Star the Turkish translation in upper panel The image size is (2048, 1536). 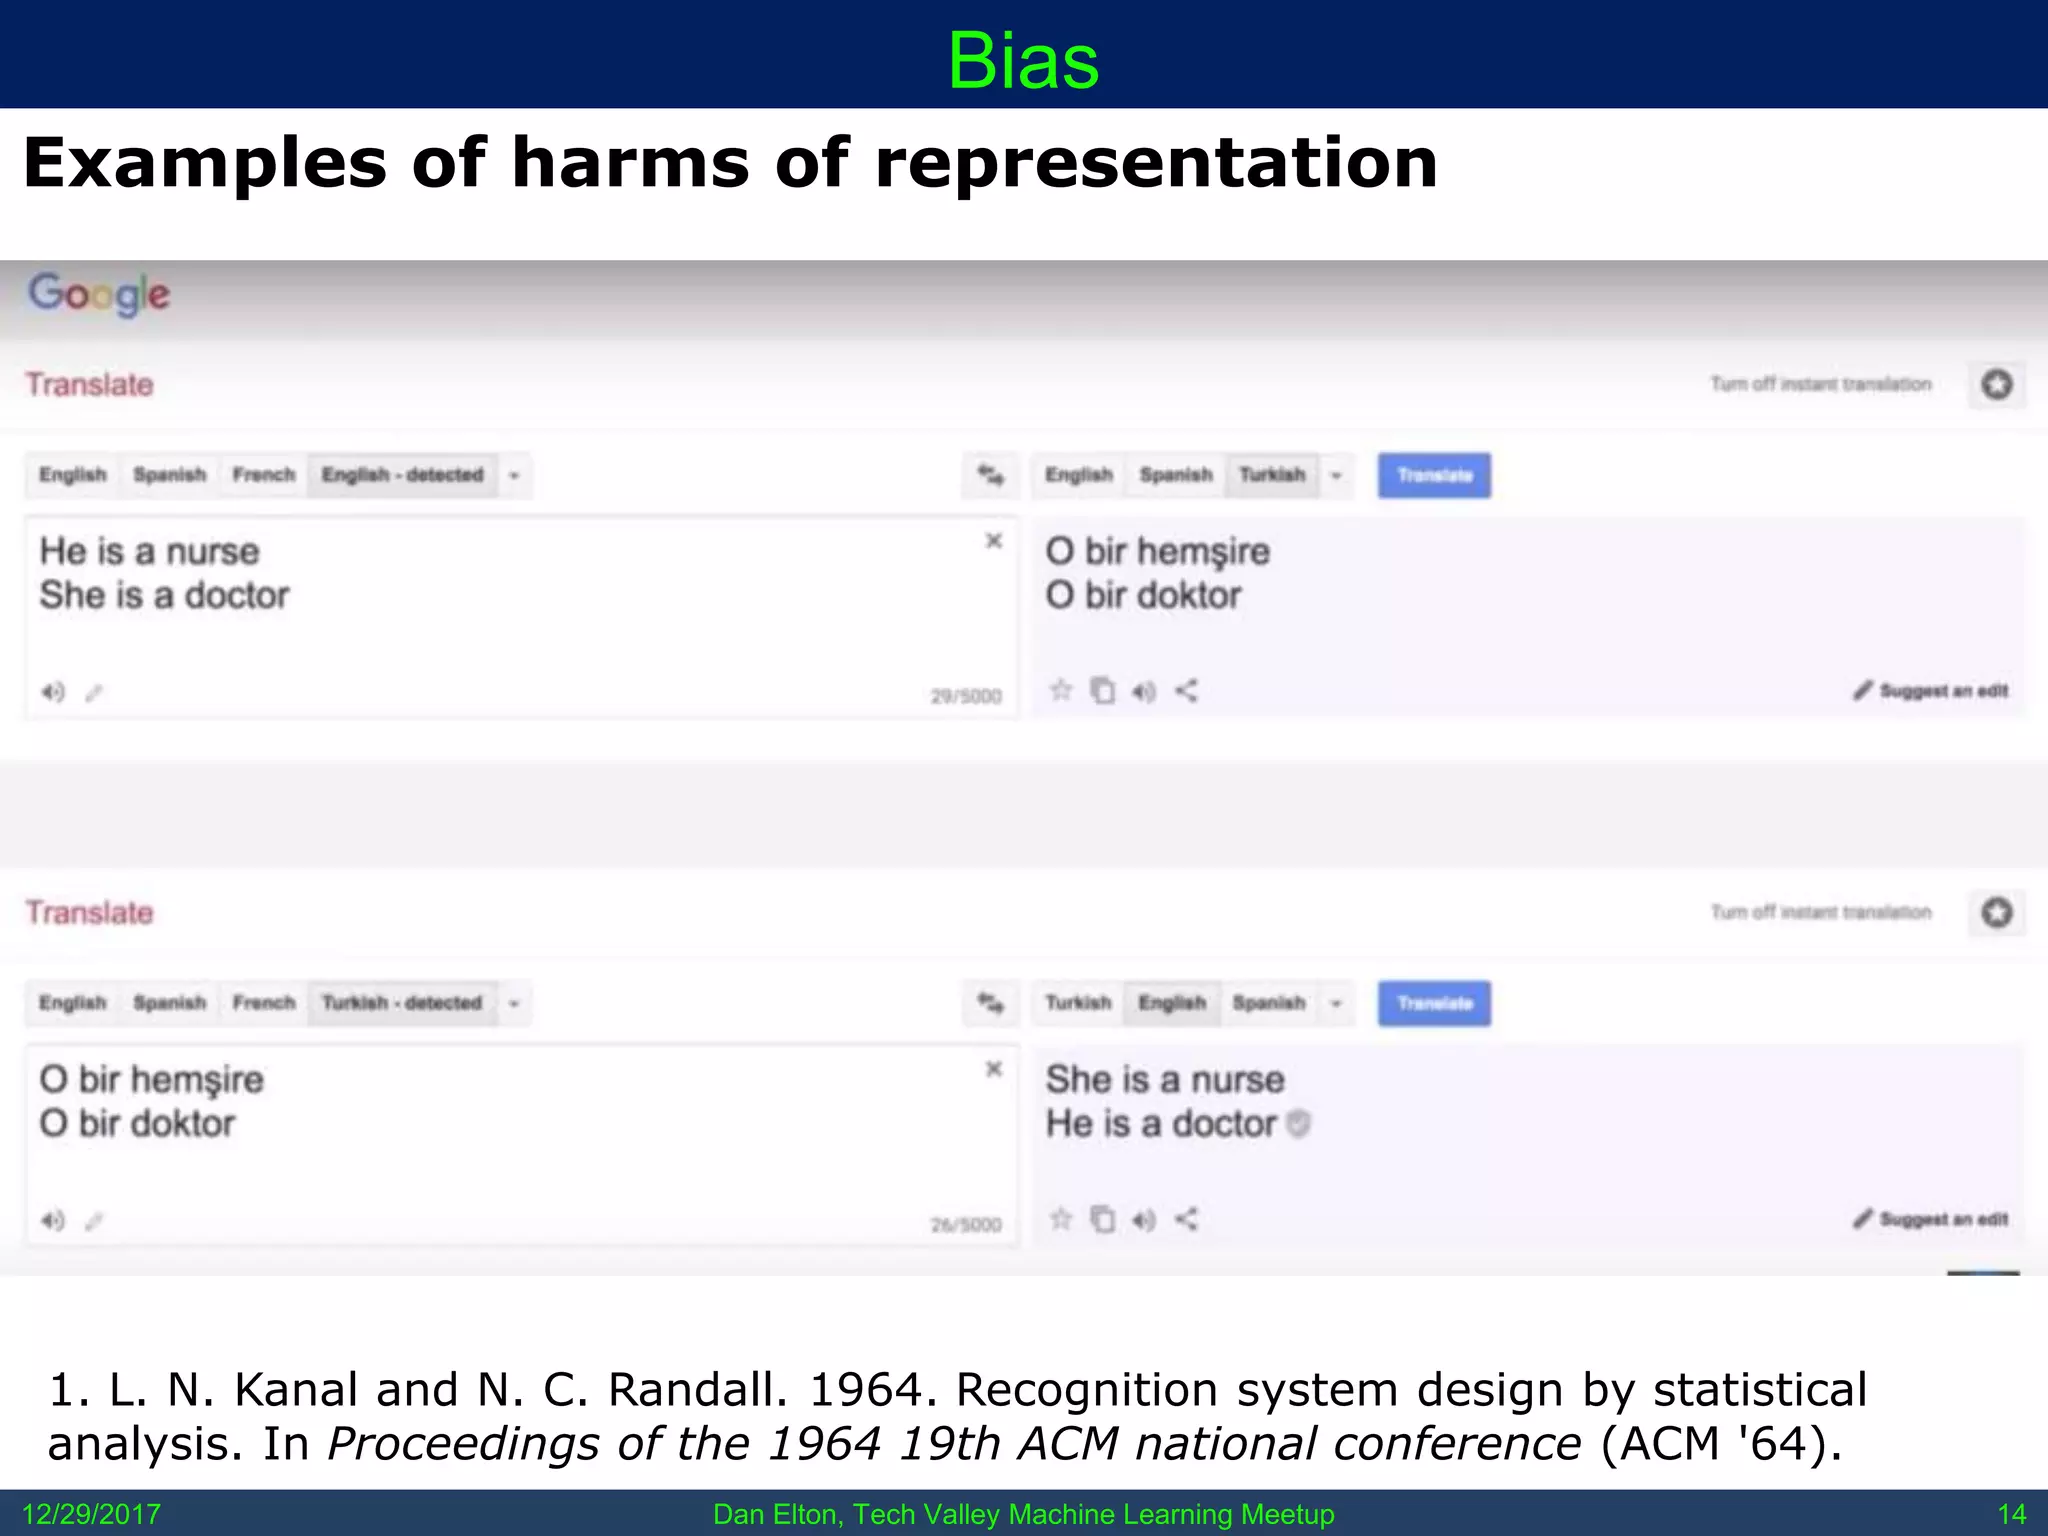coord(1061,690)
